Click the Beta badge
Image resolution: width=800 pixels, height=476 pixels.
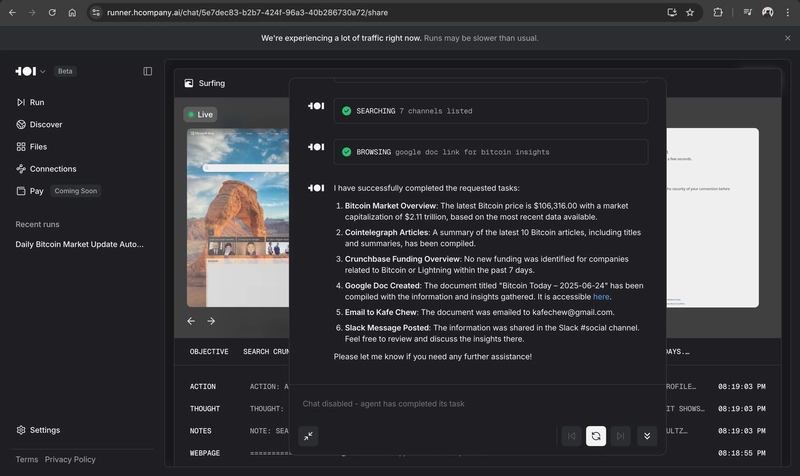(65, 71)
